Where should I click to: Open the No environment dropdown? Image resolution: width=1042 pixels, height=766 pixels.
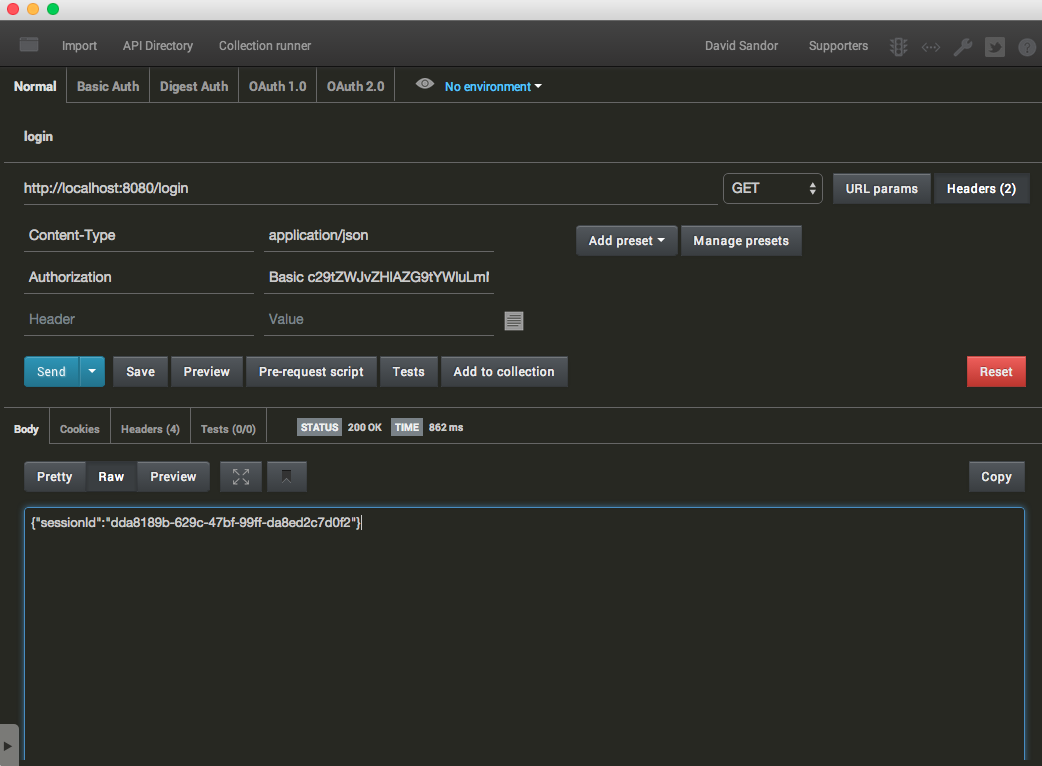(493, 86)
